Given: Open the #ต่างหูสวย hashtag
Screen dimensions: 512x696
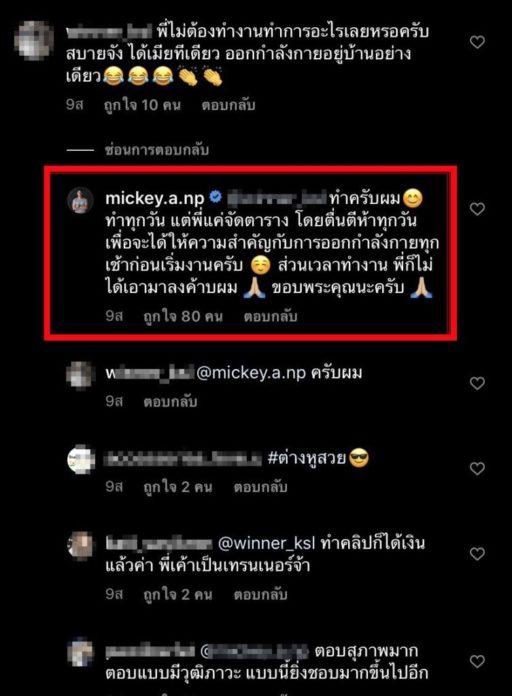Looking at the screenshot, I should coord(307,458).
